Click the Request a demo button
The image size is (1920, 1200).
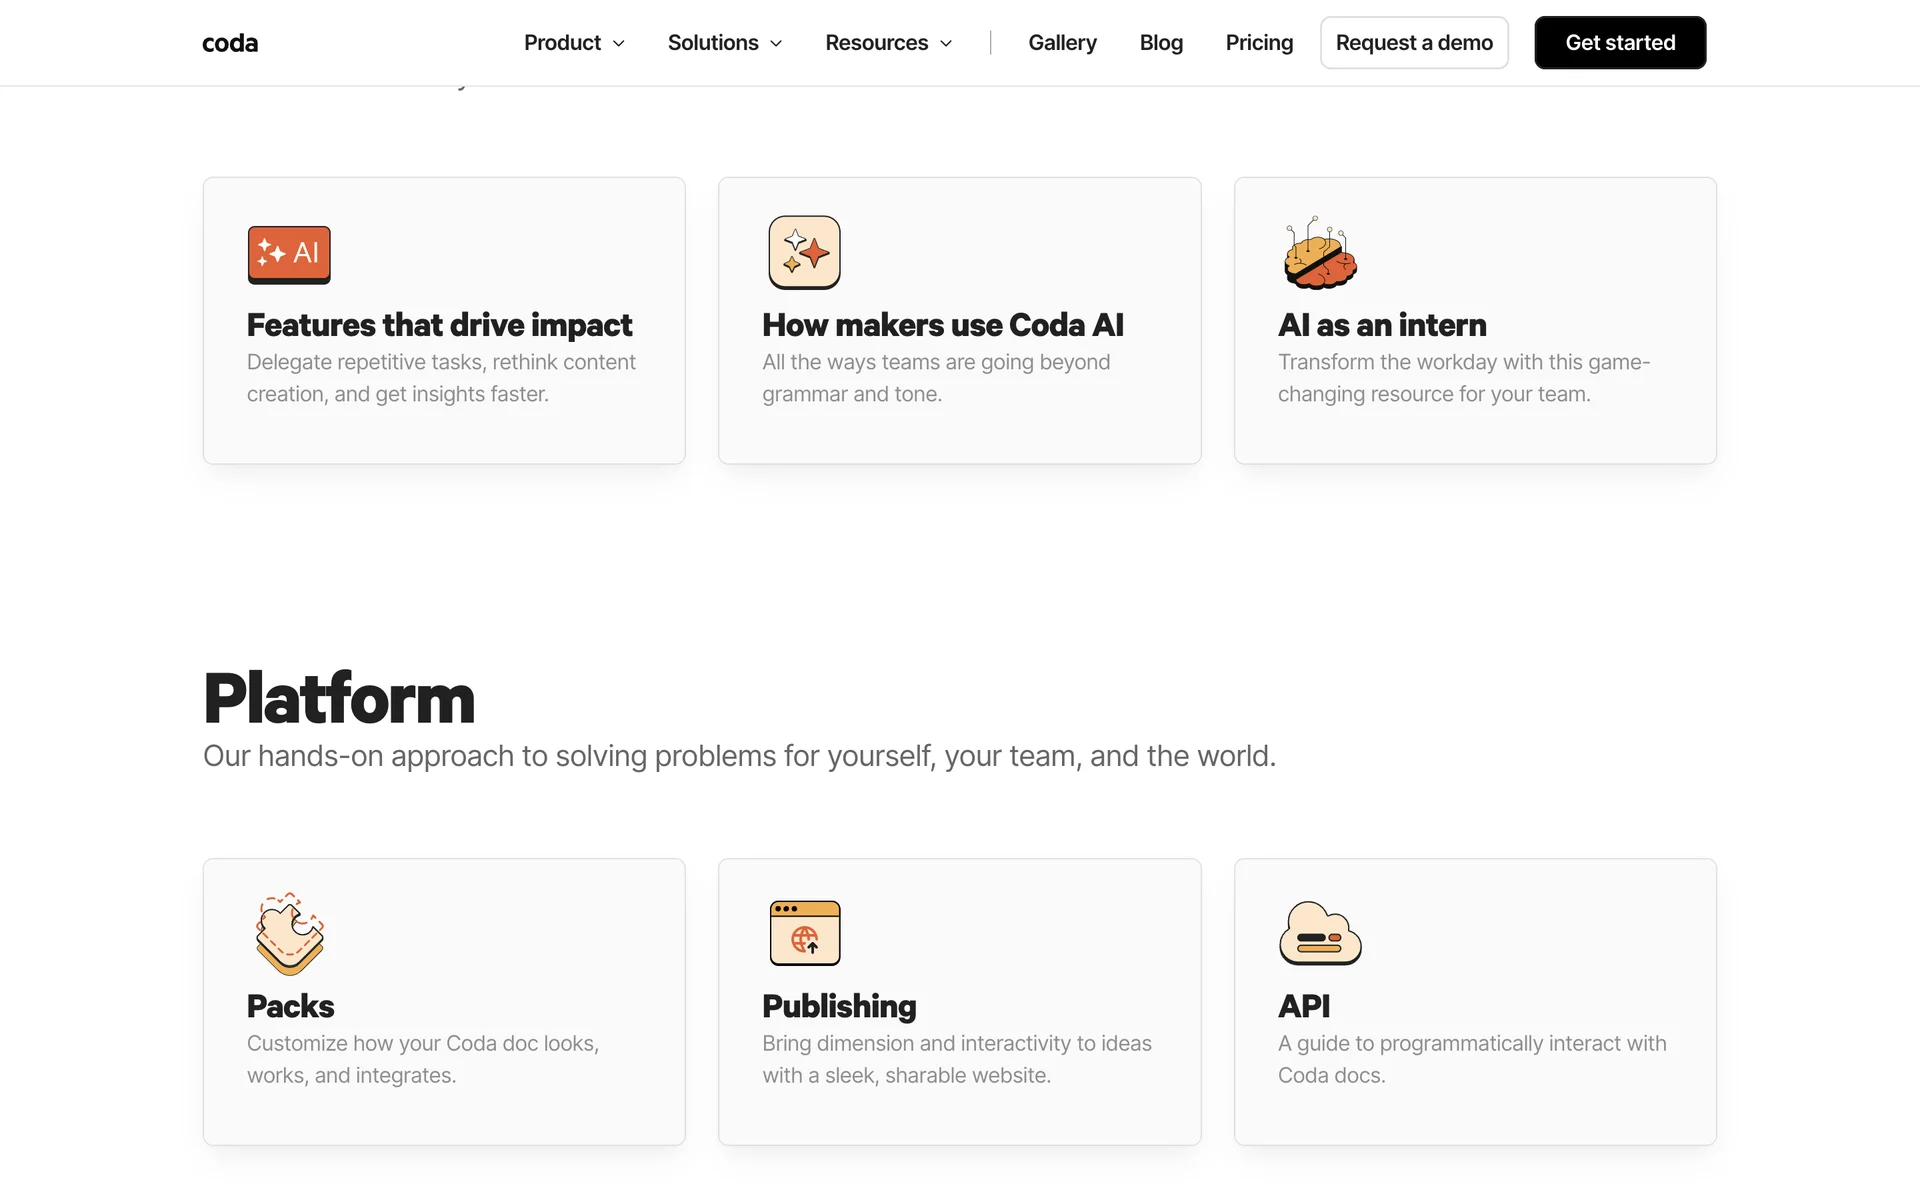pos(1413,43)
